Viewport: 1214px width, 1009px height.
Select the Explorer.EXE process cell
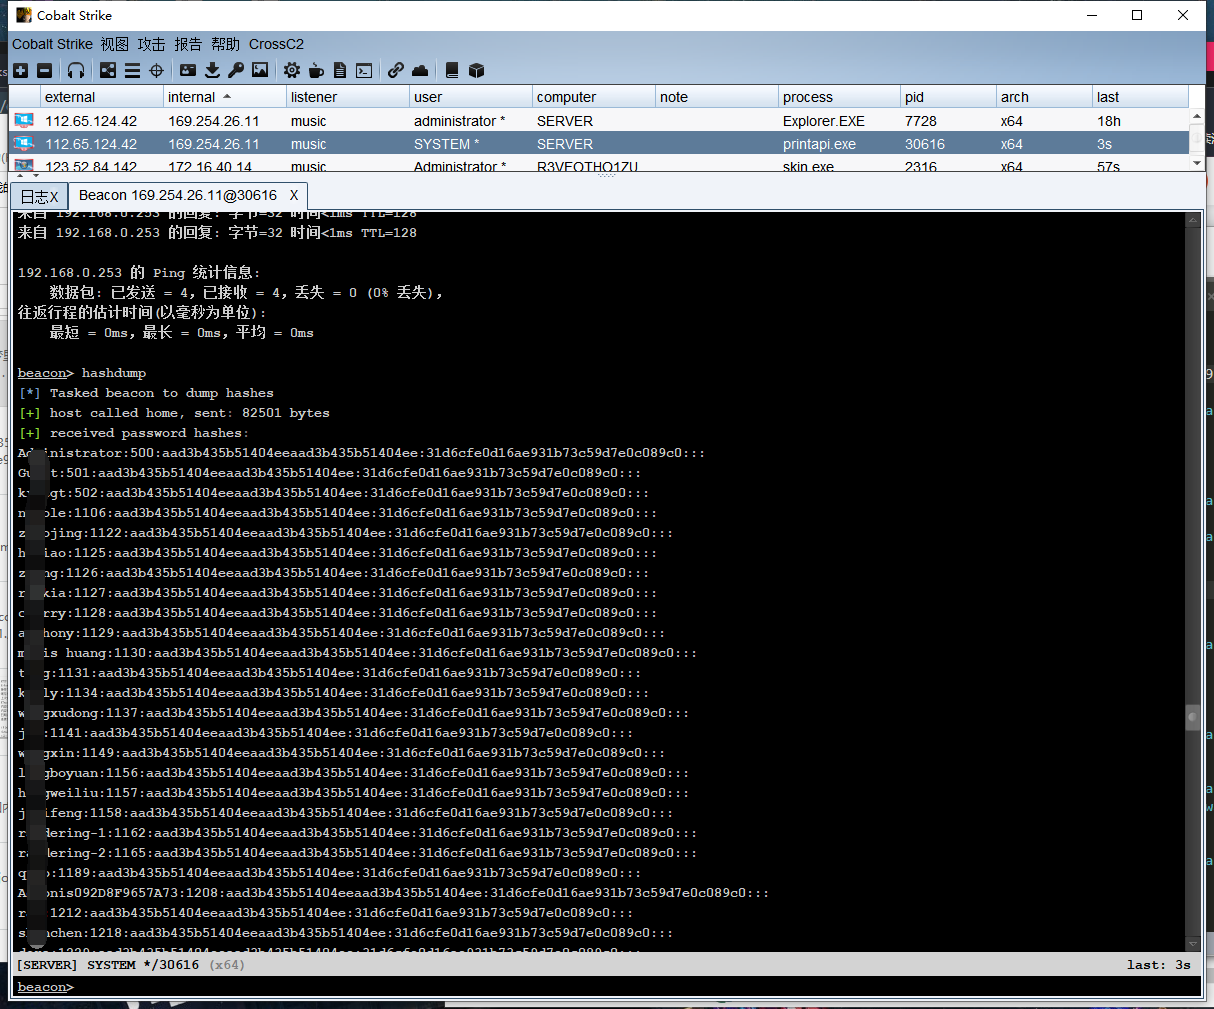[x=840, y=120]
